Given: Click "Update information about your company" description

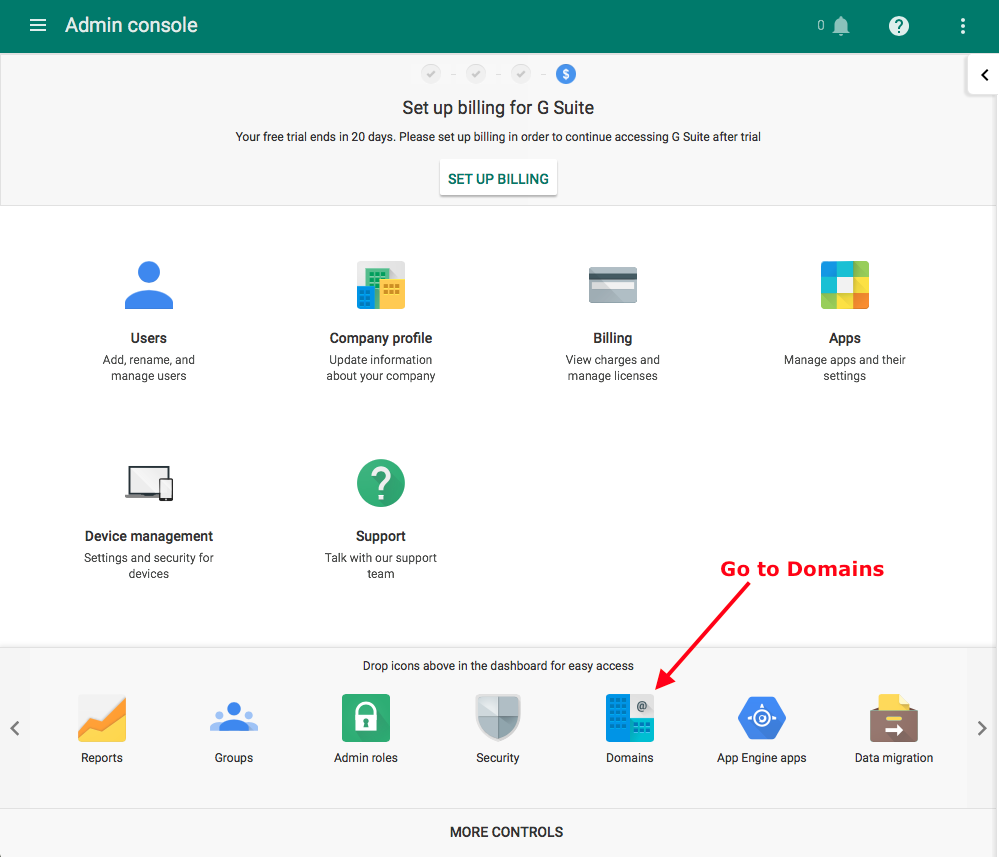Looking at the screenshot, I should 381,368.
